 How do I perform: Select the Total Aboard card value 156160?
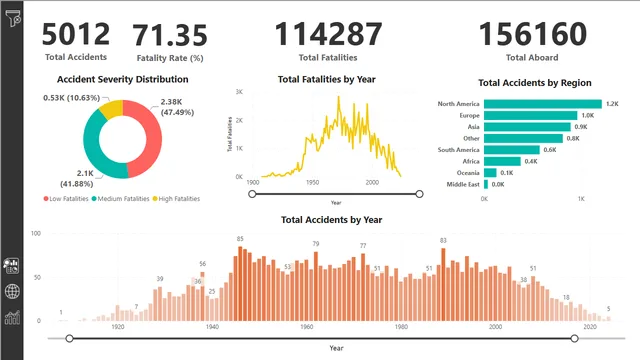click(532, 34)
